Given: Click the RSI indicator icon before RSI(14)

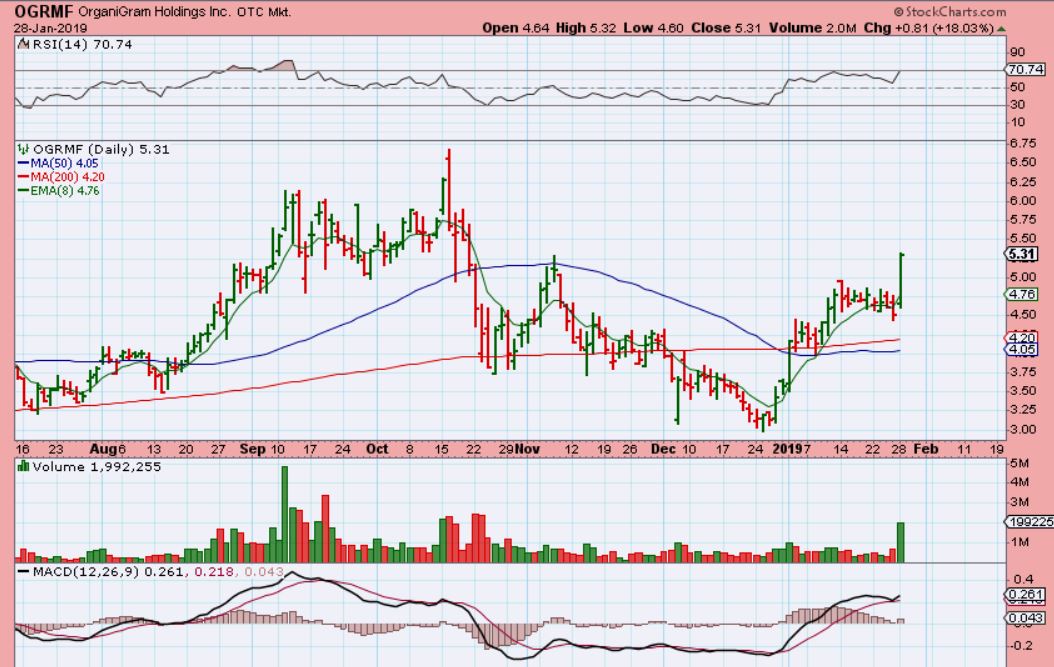Looking at the screenshot, I should pos(24,44).
